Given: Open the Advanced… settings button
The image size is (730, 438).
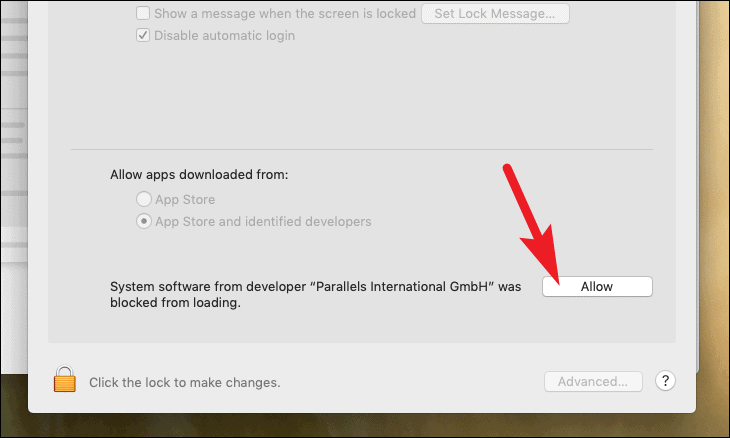Looking at the screenshot, I should point(593,382).
